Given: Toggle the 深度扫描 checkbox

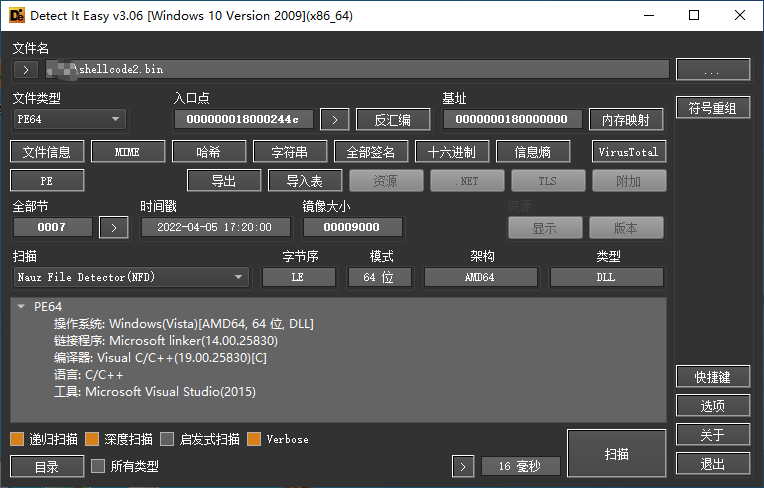Looking at the screenshot, I should (92, 439).
